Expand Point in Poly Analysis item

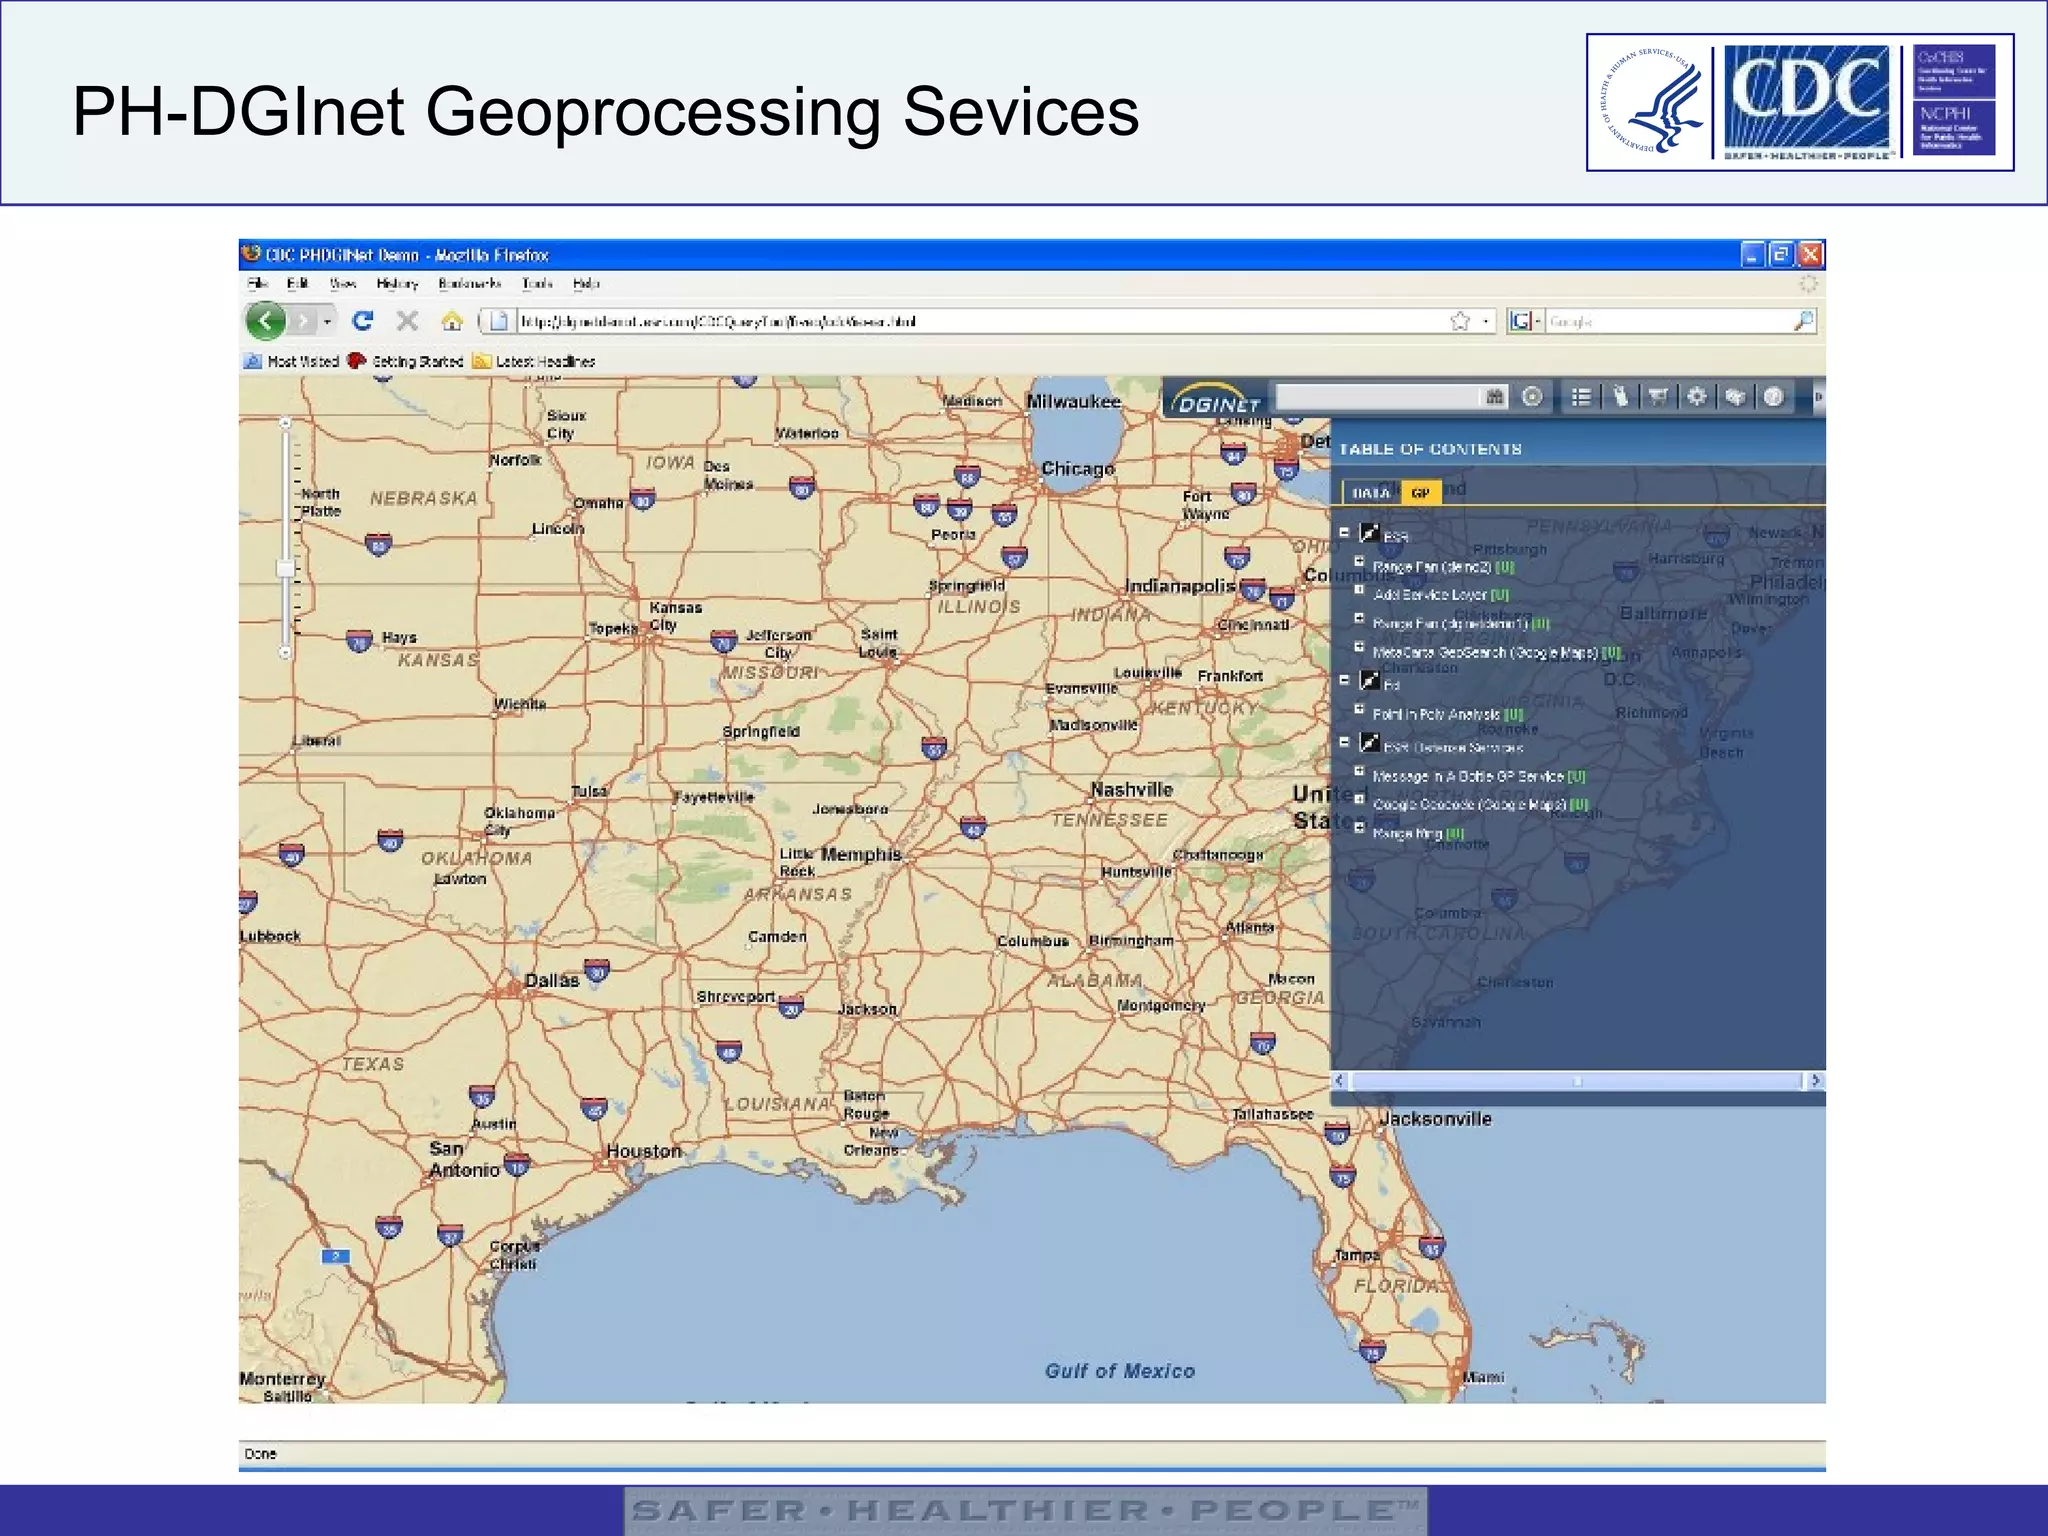coord(1359,709)
